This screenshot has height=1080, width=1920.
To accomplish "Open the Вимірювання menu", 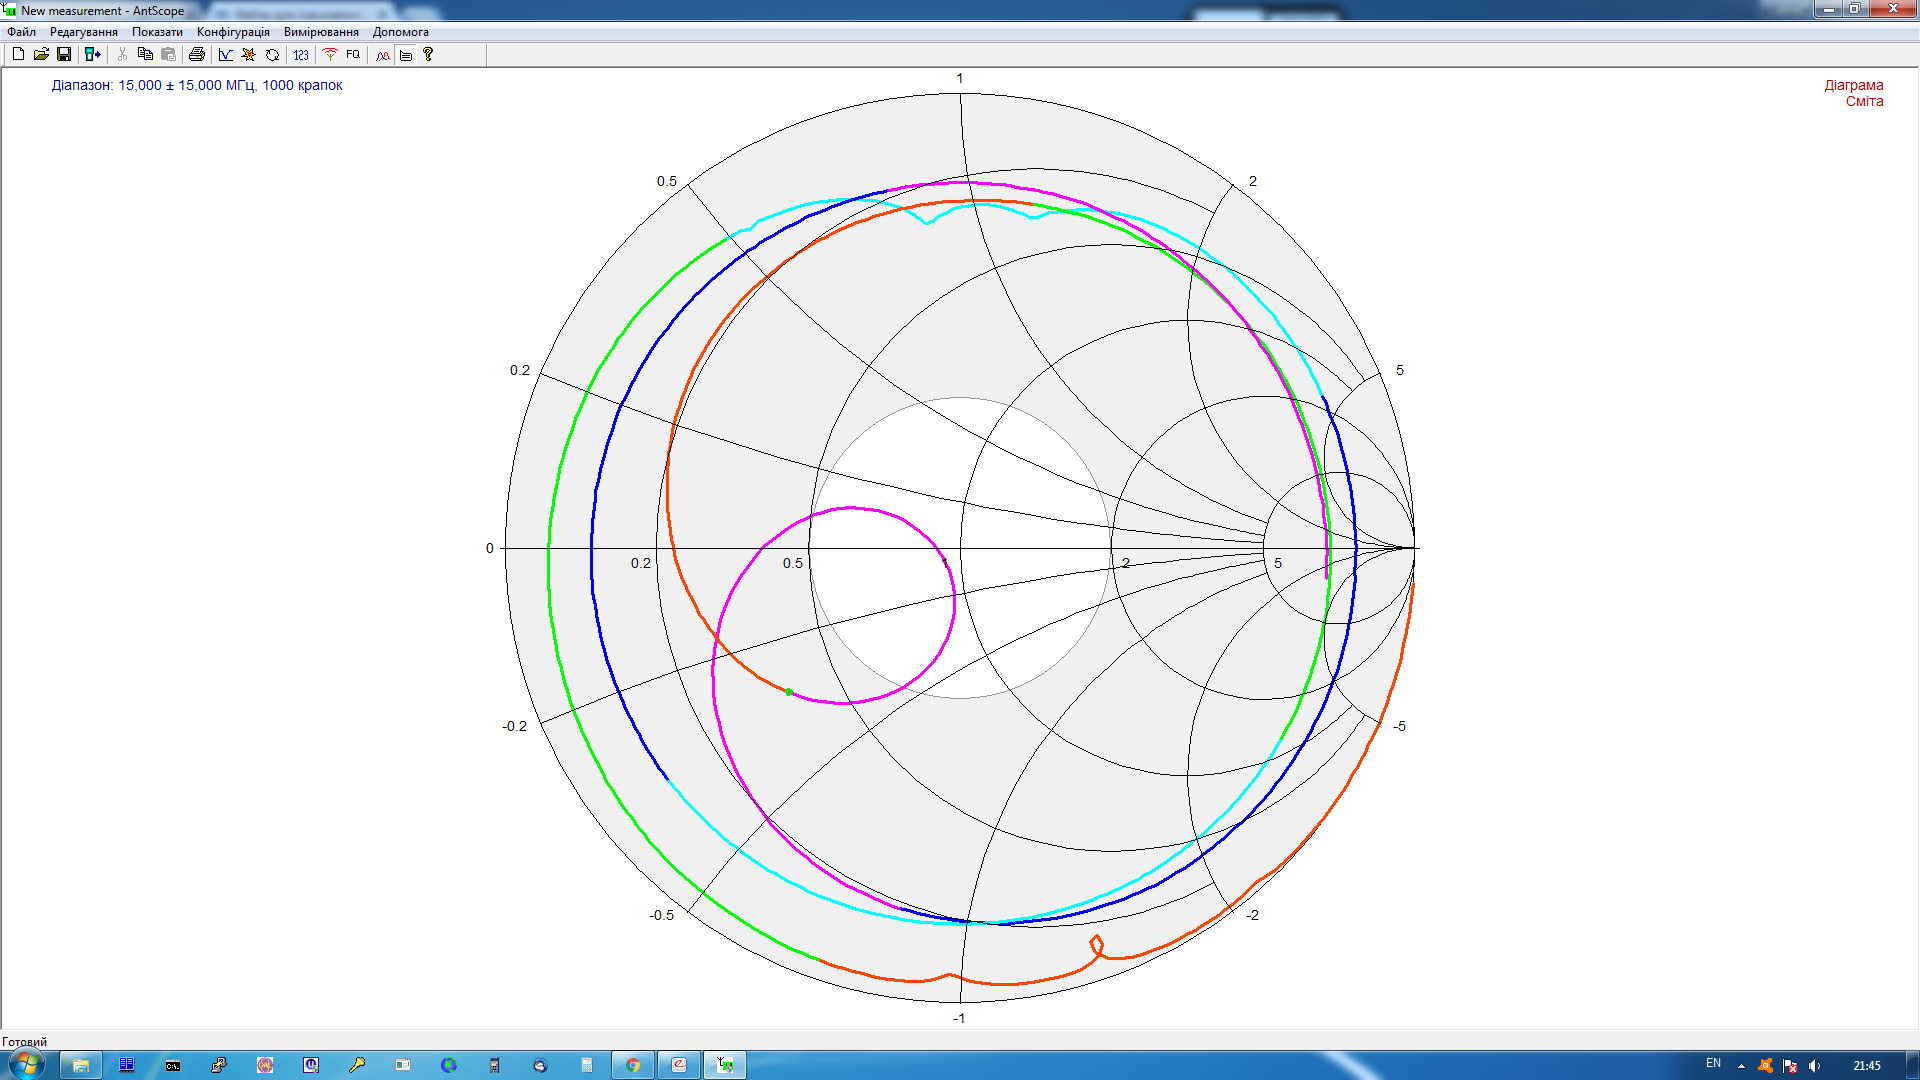I will click(321, 32).
